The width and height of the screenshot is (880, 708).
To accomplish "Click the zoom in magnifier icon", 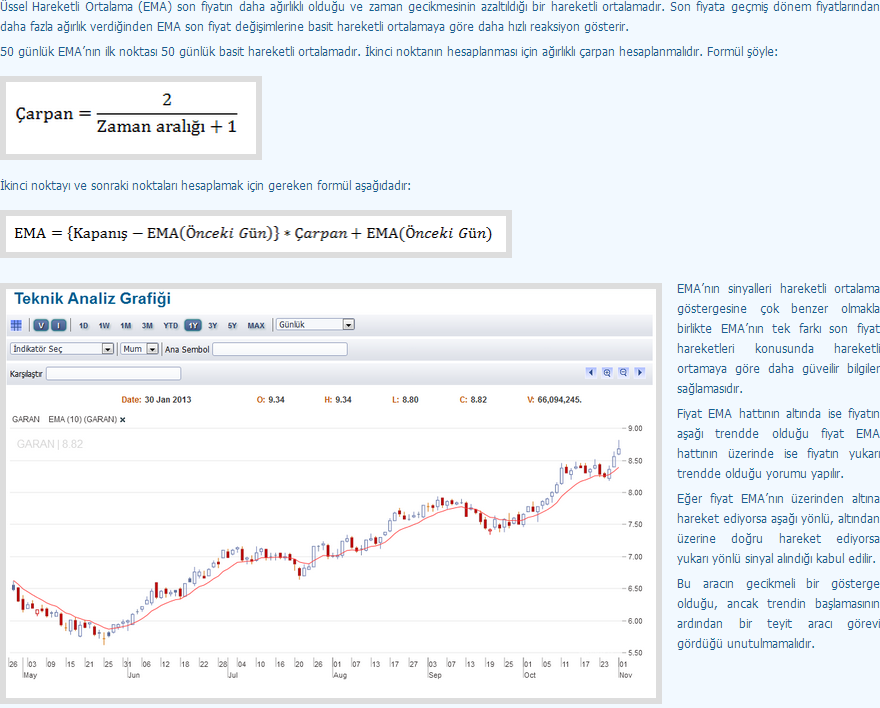I will point(607,373).
